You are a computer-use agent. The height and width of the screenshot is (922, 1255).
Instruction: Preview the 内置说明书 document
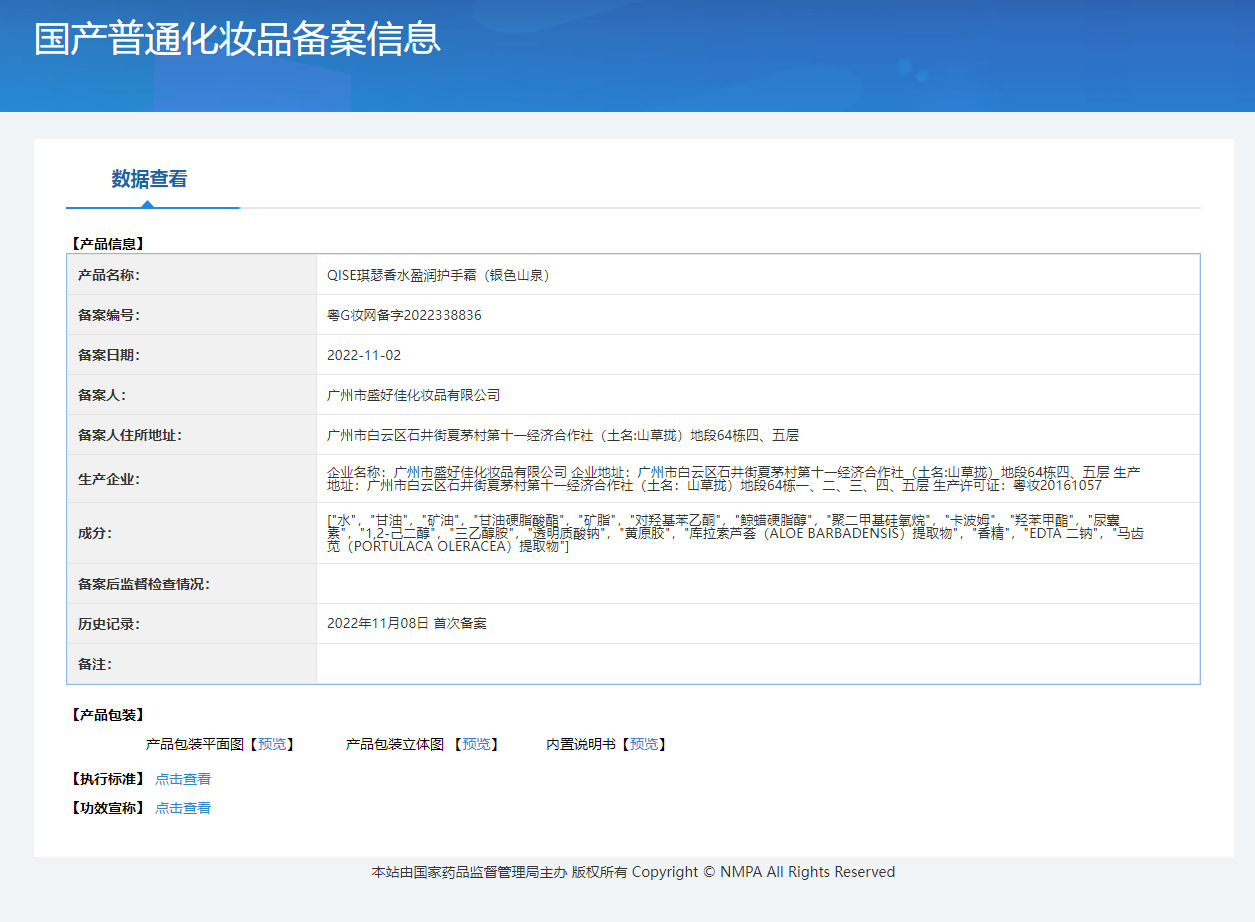tap(644, 744)
